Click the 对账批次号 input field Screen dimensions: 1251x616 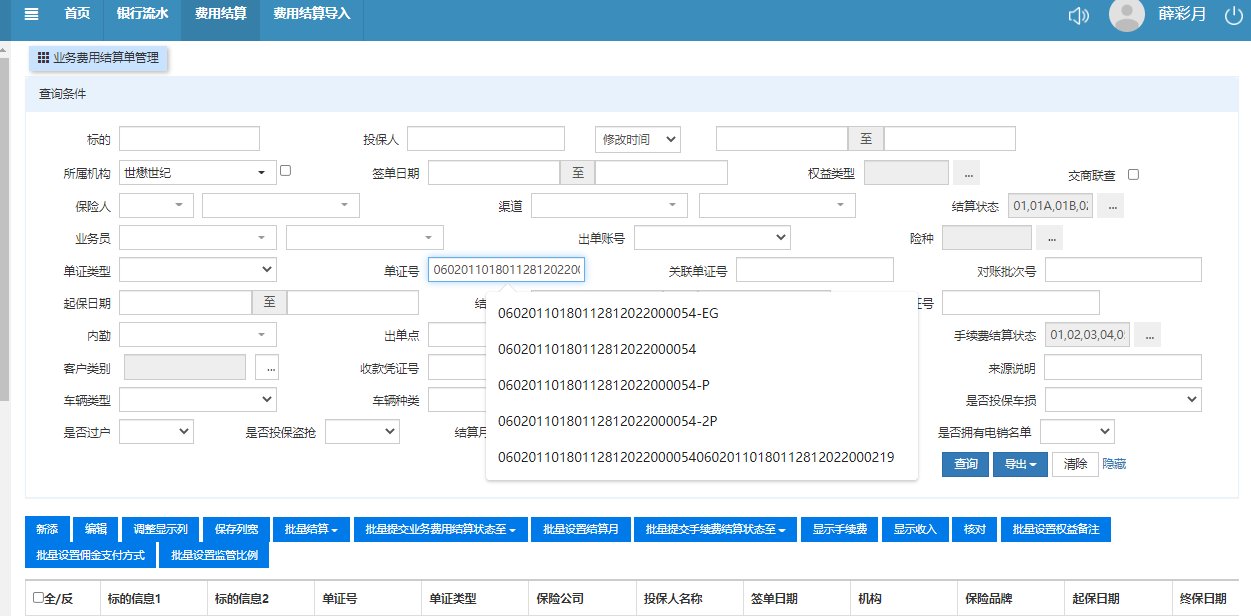pos(1122,270)
